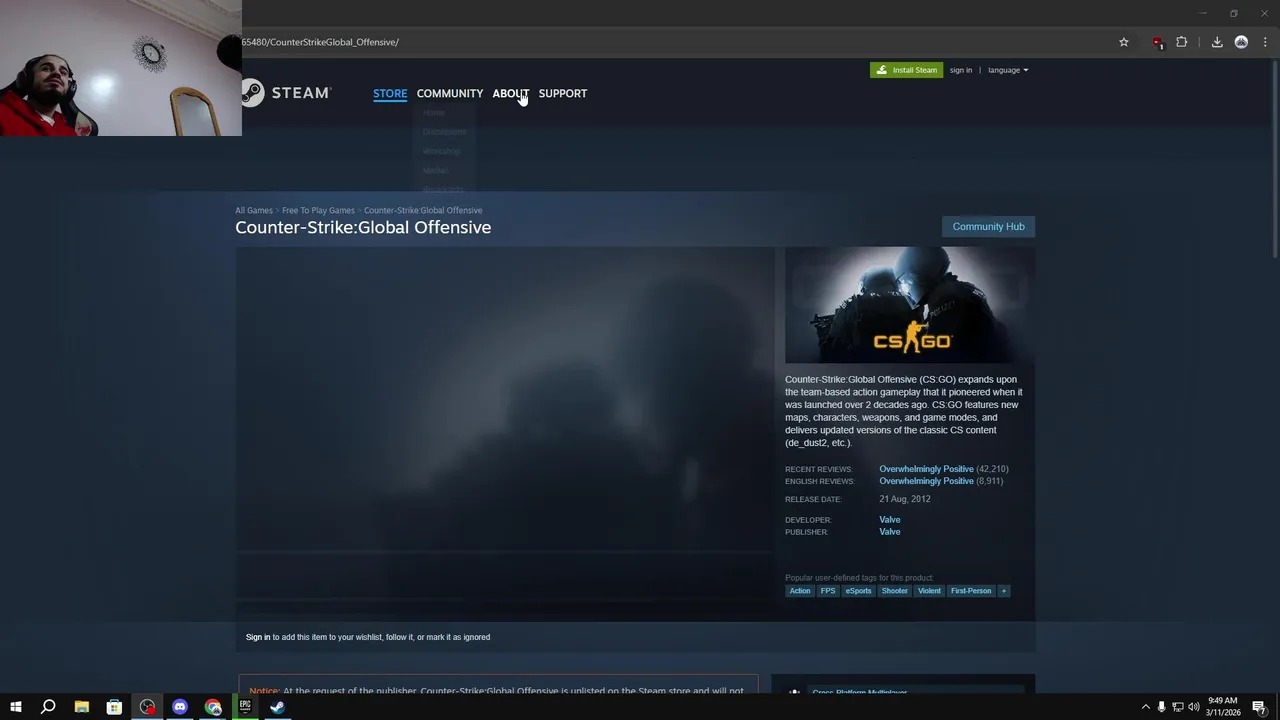Expand the language dropdown
Screen dimensions: 1280x720
pos(1008,70)
